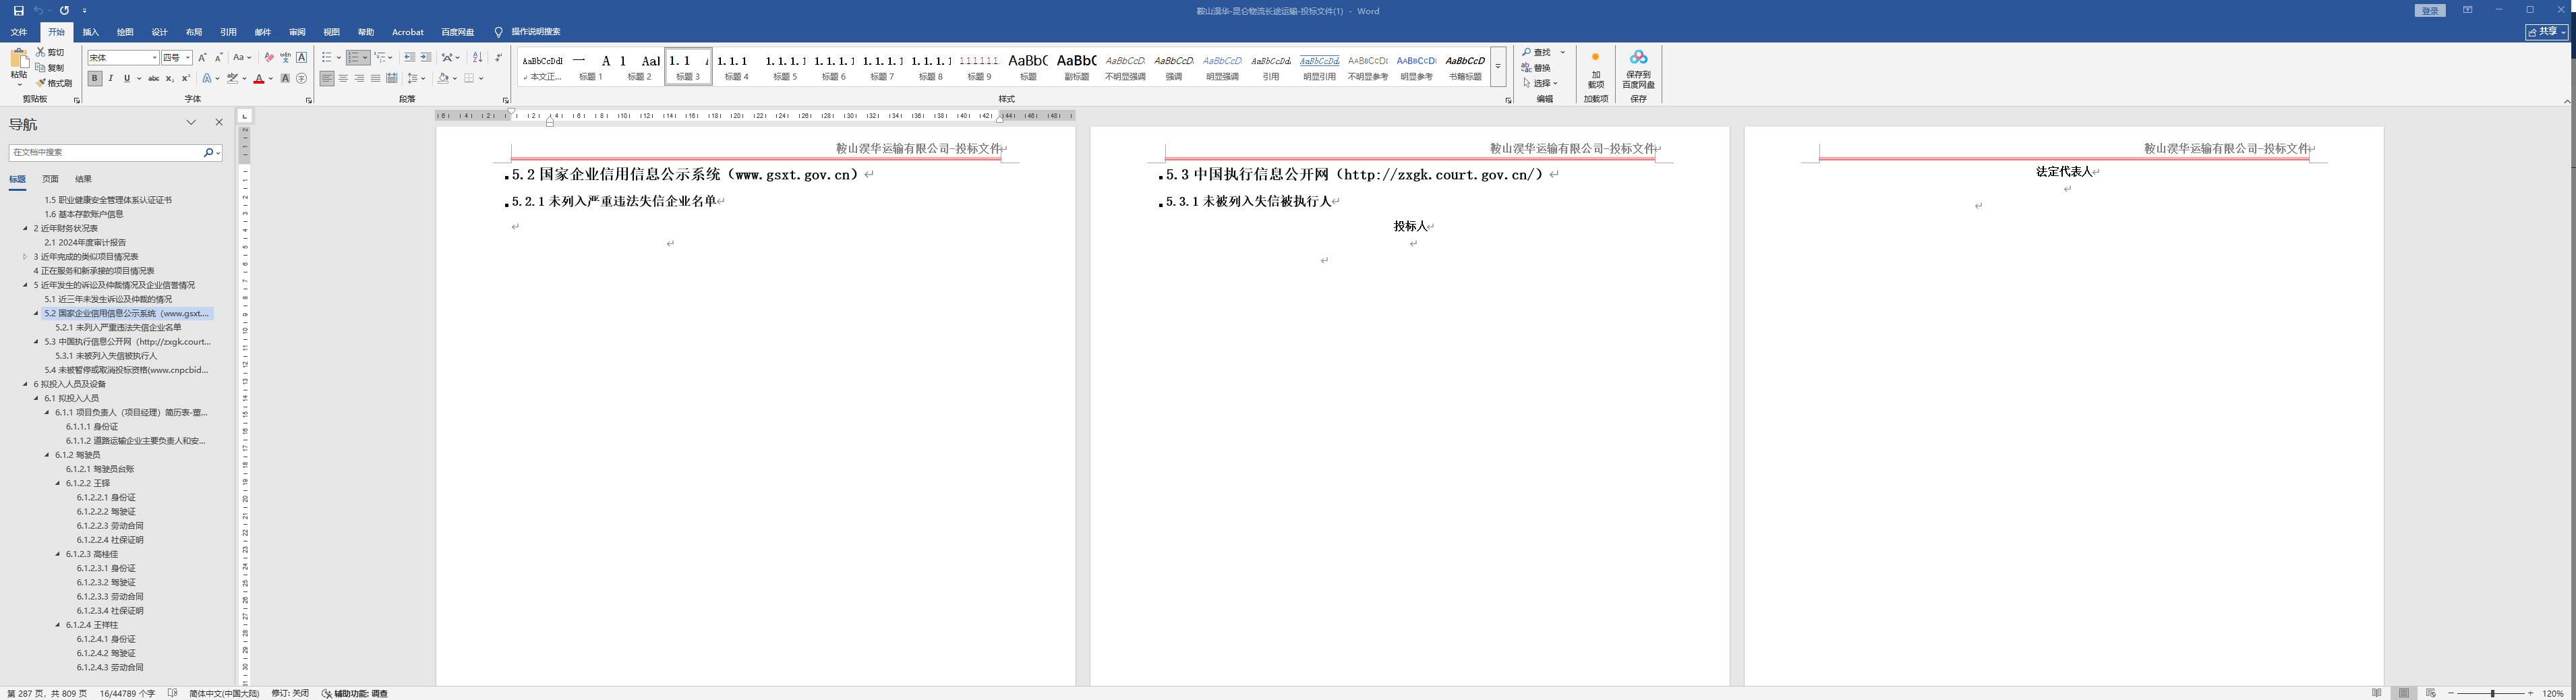This screenshot has height=700, width=2576.
Task: Click the Sort A-Z icon
Action: click(477, 58)
